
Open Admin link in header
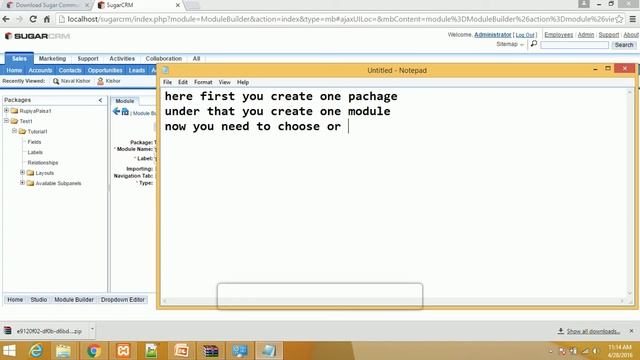586,35
